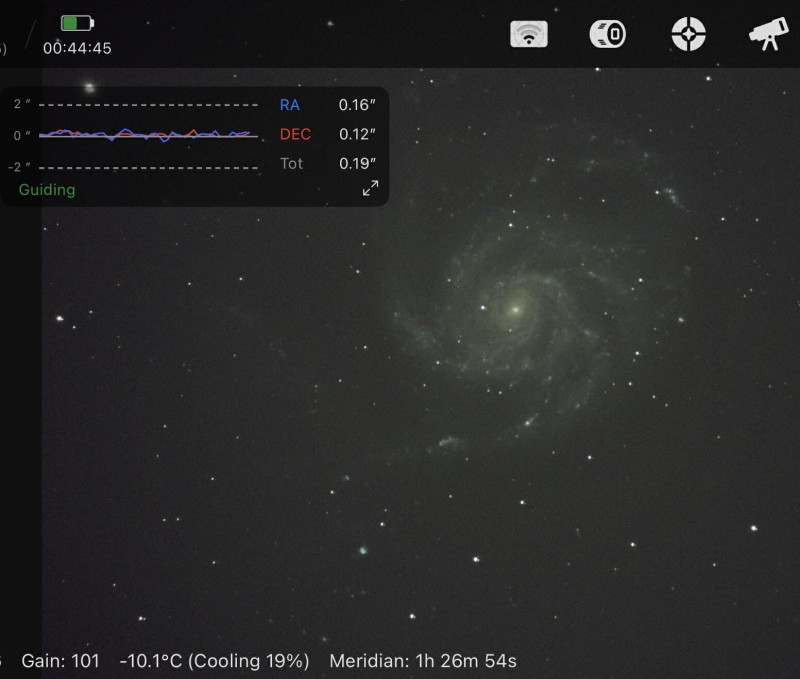Click the 0" axis label on graph
Screen dimensions: 800x679
coord(22,135)
